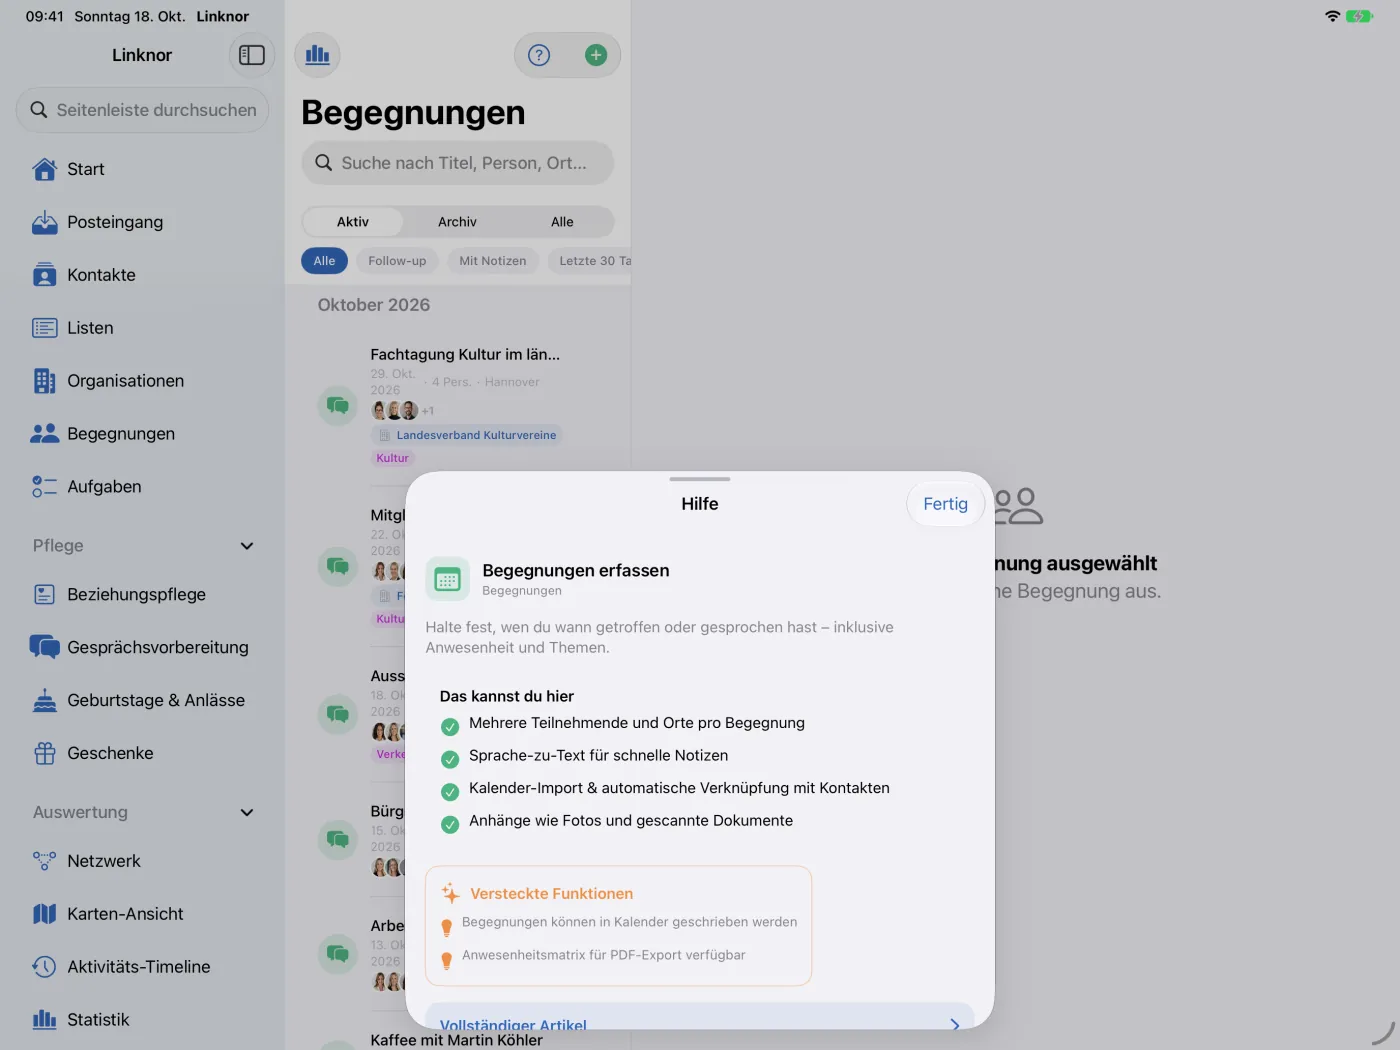Toggle the sidebar panel icon
The image size is (1400, 1050).
pyautogui.click(x=252, y=55)
